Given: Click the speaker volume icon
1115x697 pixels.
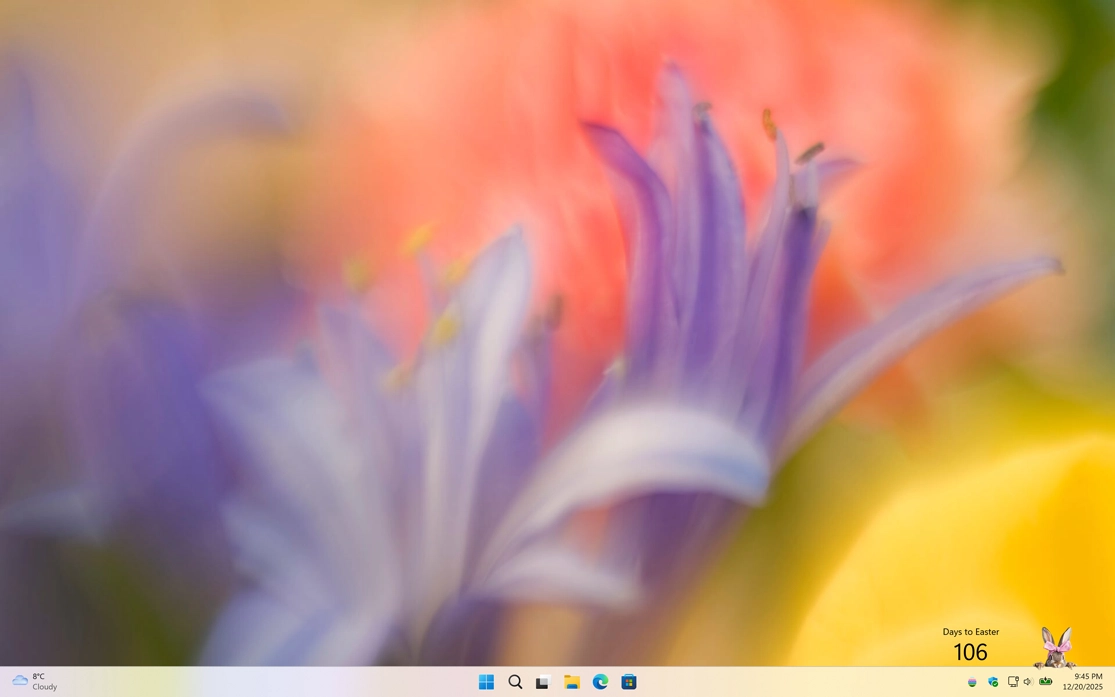Looking at the screenshot, I should (1027, 682).
